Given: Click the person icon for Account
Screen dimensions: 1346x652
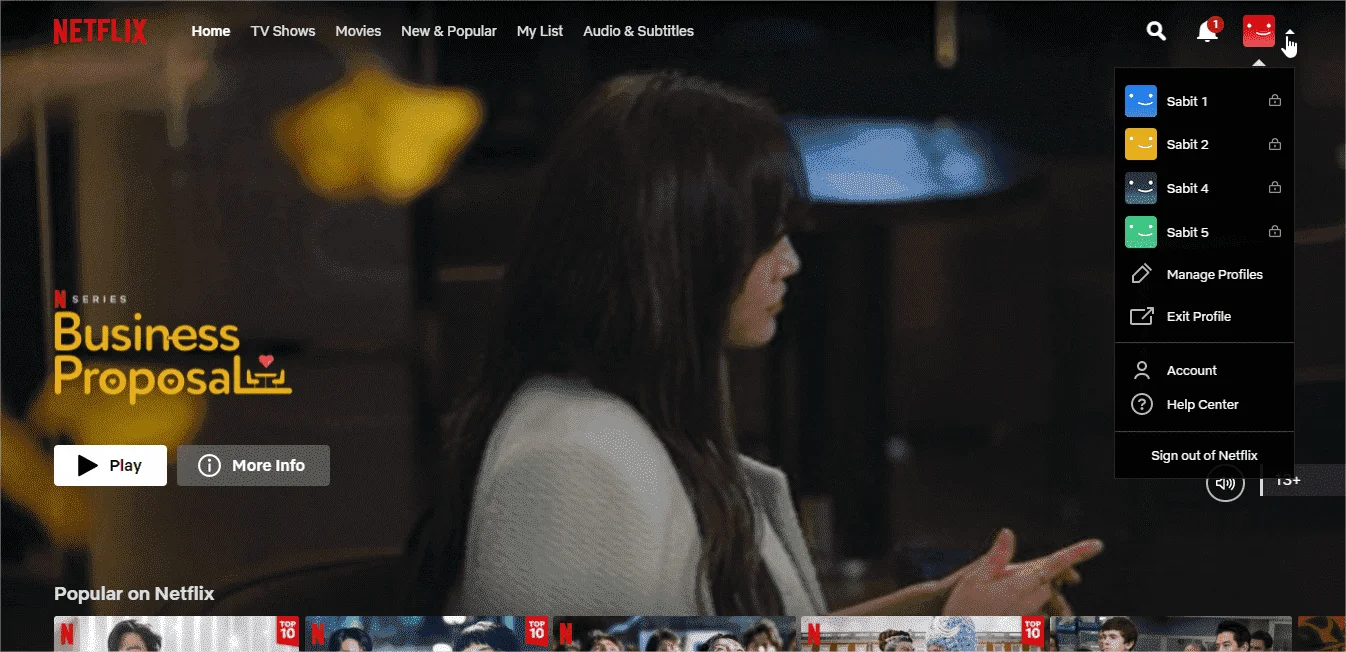Looking at the screenshot, I should tap(1141, 371).
